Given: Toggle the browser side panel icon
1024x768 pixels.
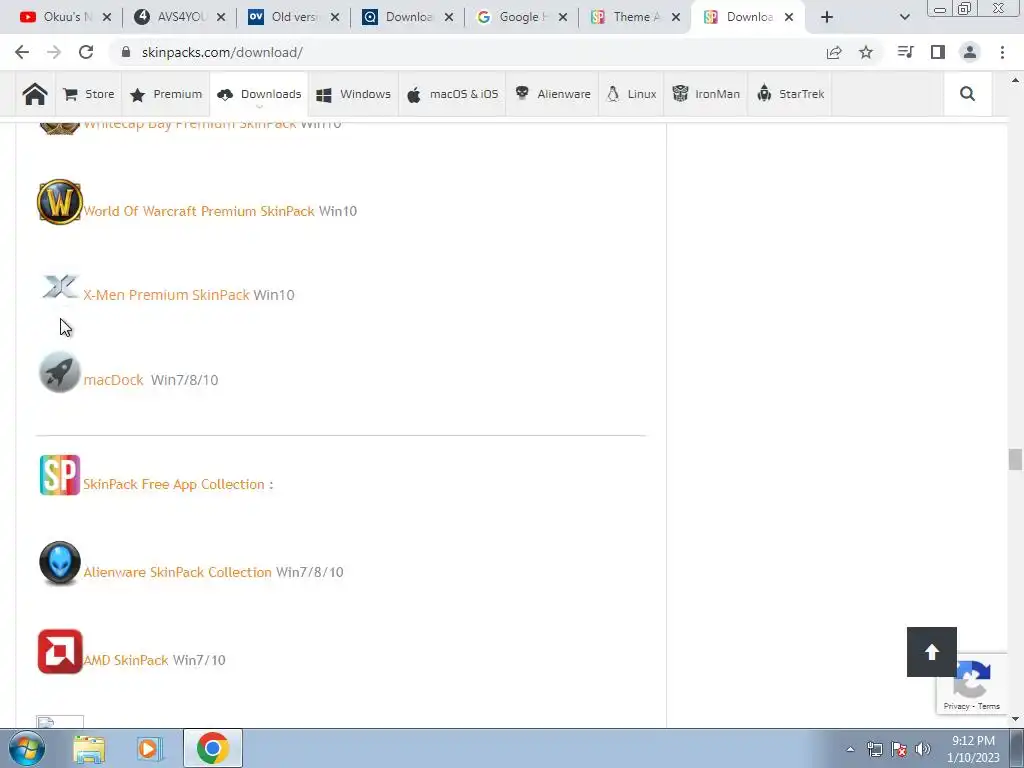Looking at the screenshot, I should point(938,52).
